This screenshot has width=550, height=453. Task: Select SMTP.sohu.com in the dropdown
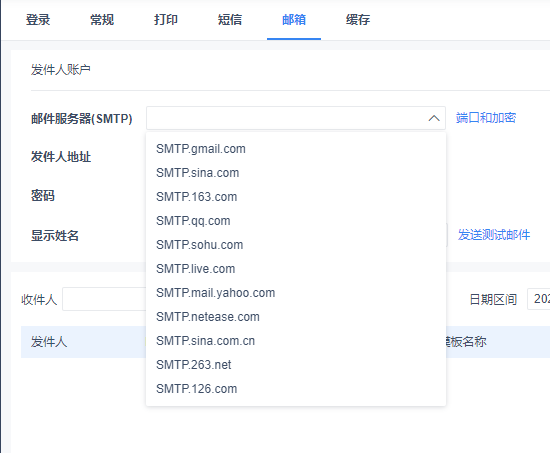pyautogui.click(x=296, y=245)
